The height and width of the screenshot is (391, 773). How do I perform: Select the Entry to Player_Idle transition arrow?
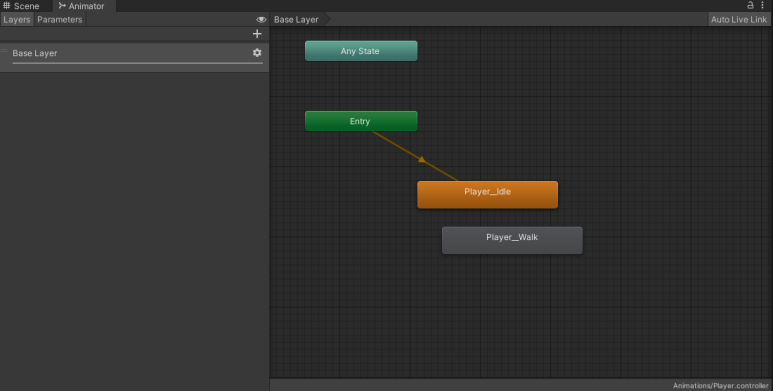click(x=422, y=159)
